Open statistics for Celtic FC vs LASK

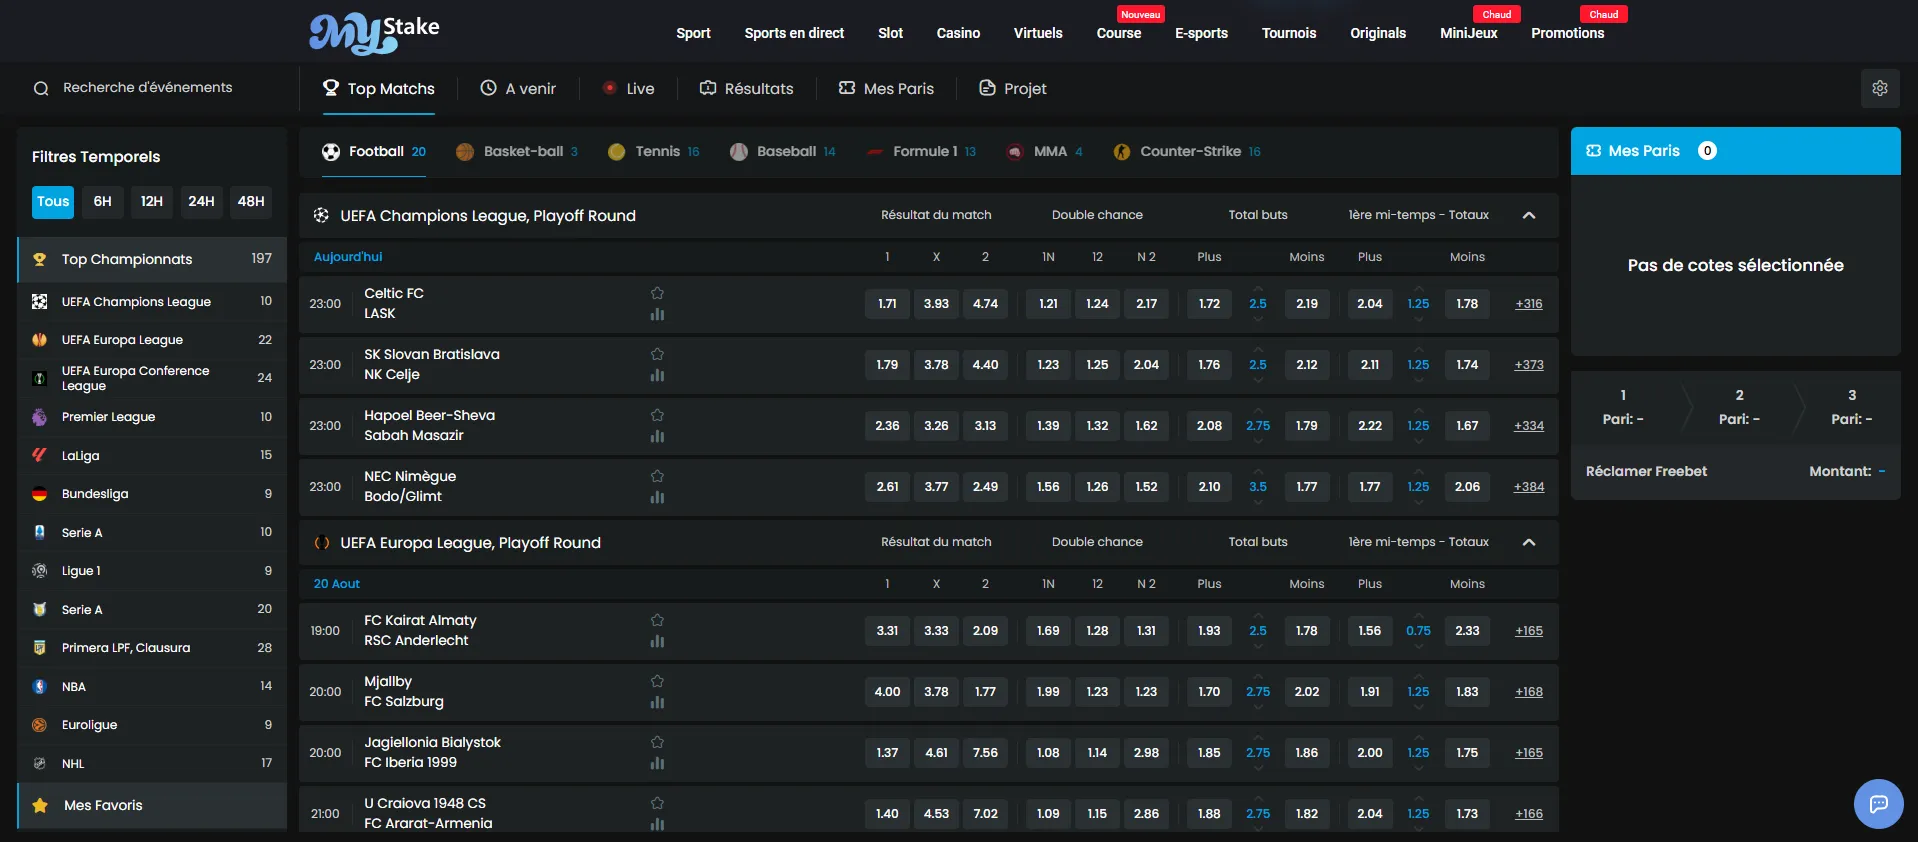tap(657, 314)
